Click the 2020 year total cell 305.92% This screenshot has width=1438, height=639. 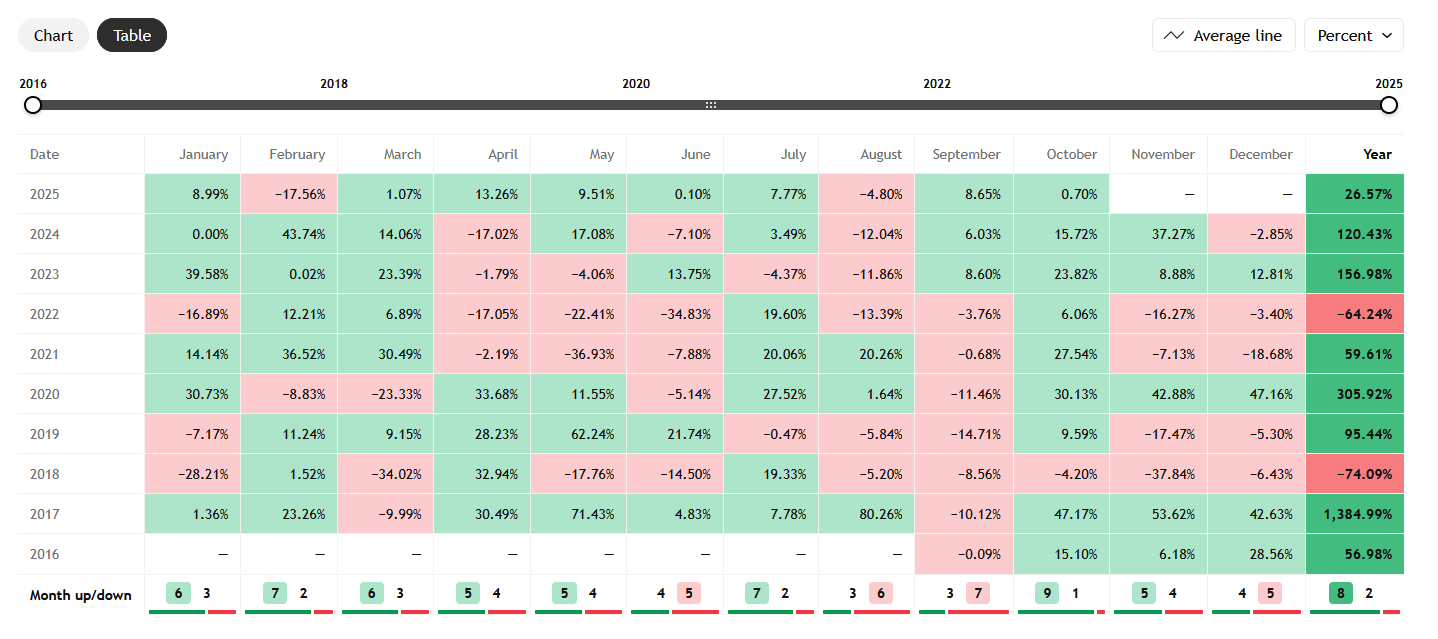(1355, 394)
